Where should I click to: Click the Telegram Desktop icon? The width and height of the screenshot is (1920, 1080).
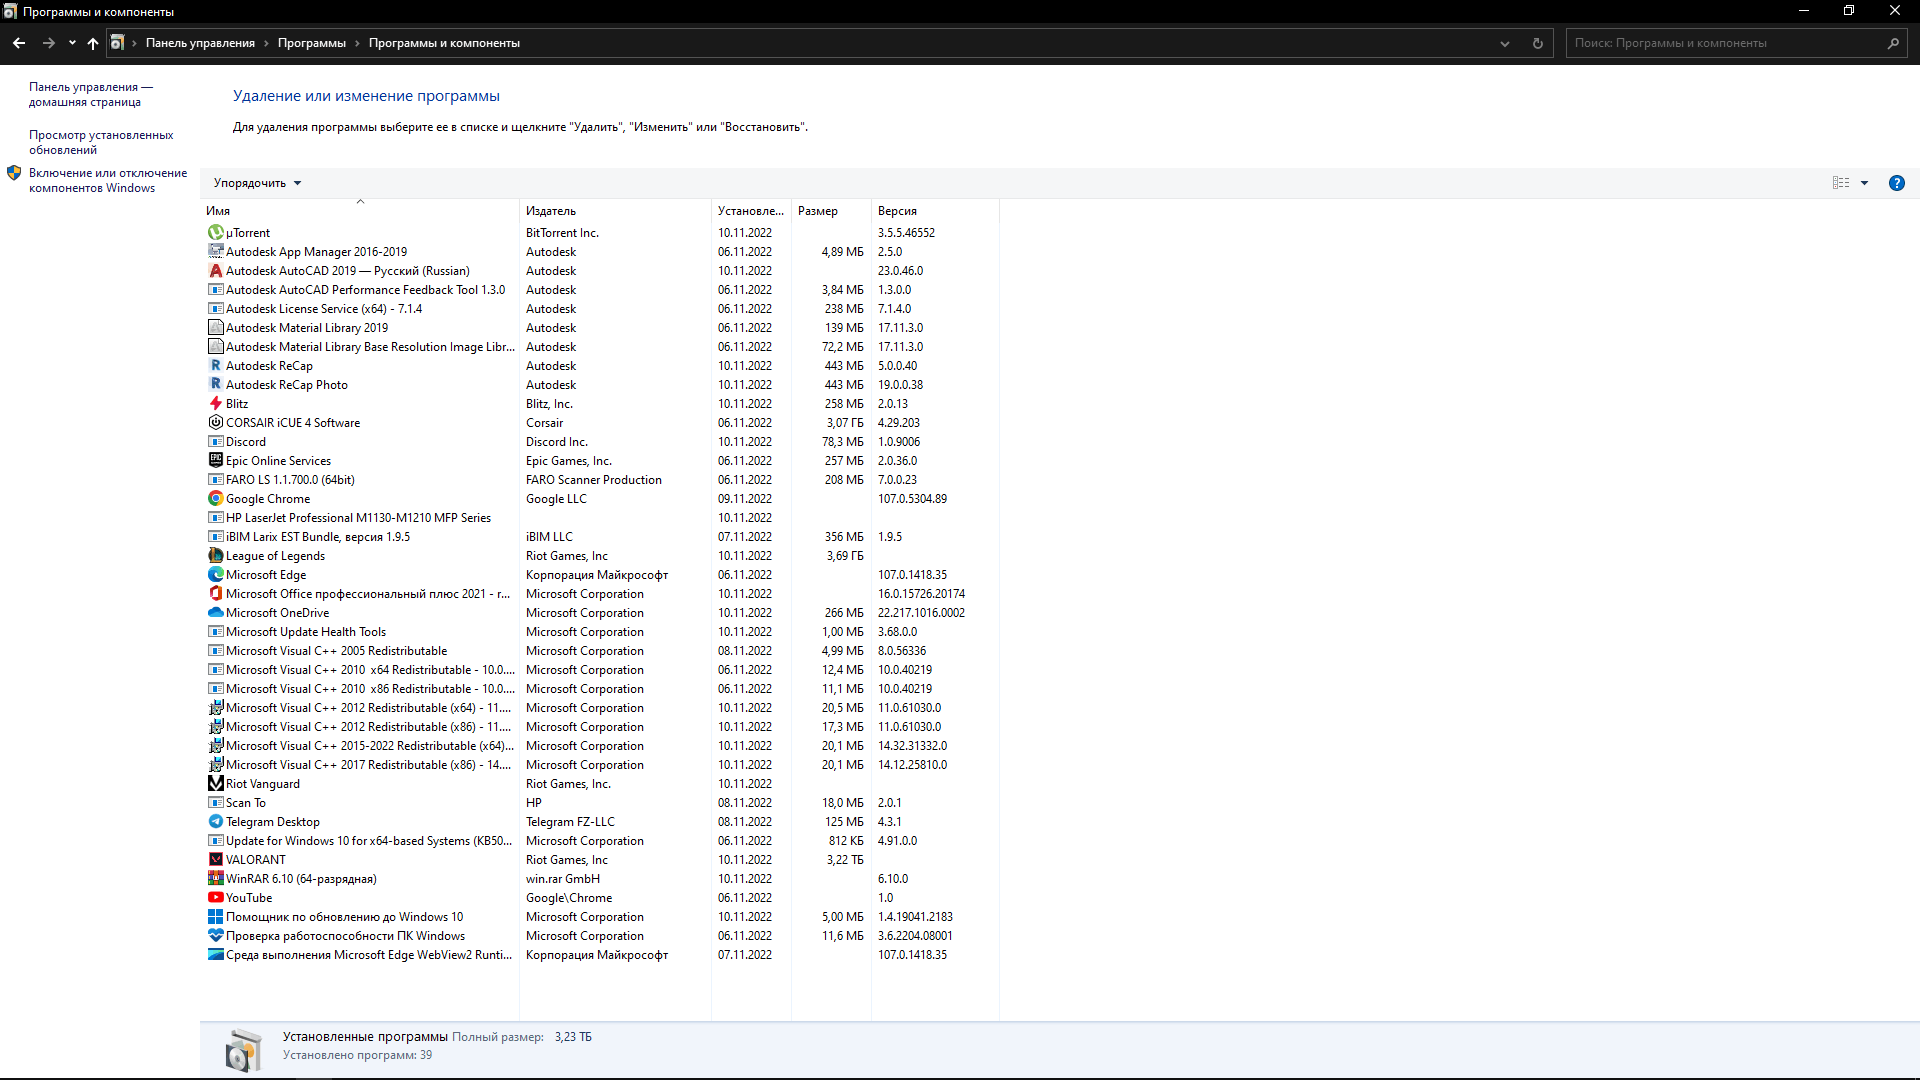(215, 821)
